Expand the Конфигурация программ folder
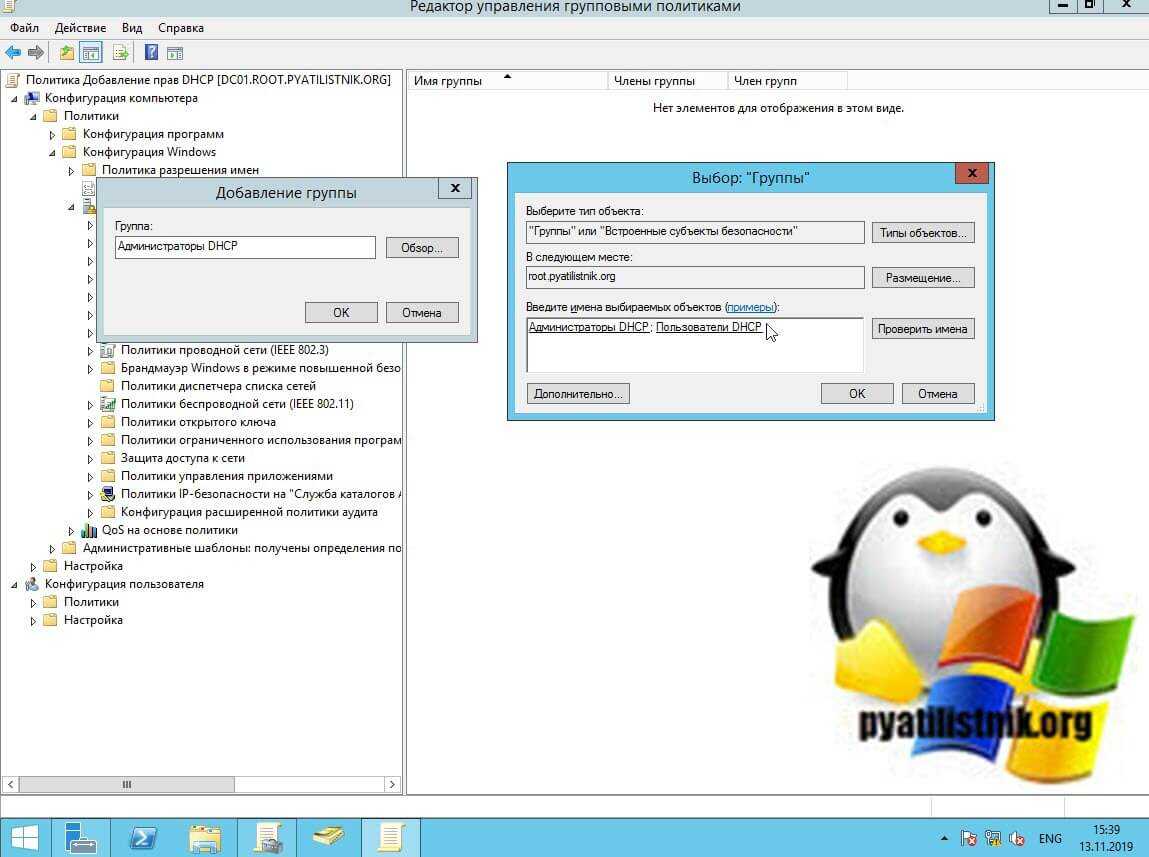The width and height of the screenshot is (1149, 857). (x=52, y=135)
